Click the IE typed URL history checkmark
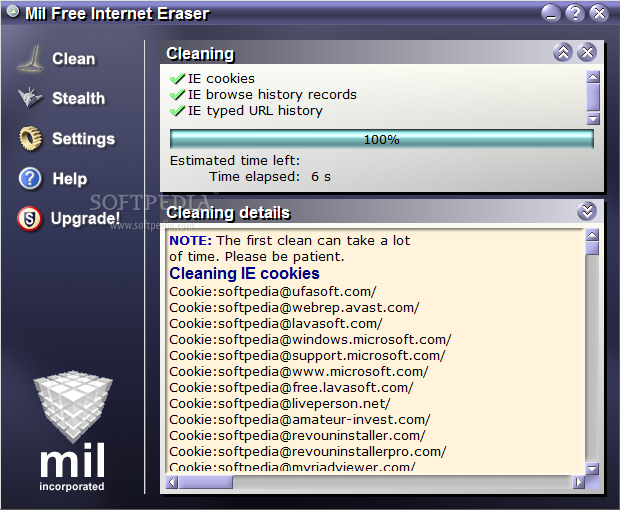Screen dimensions: 620x510 (x=178, y=110)
